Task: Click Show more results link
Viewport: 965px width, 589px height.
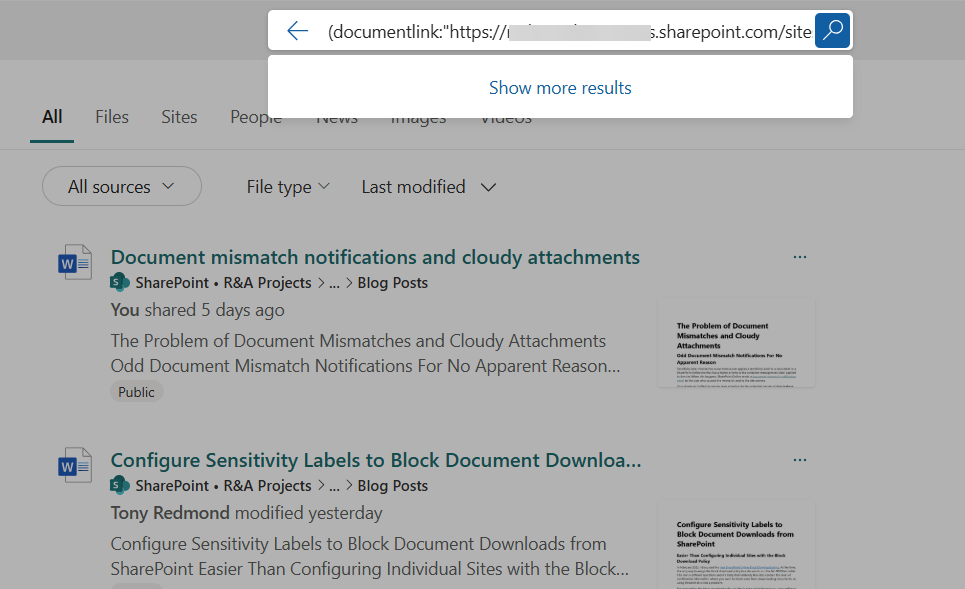Action: [560, 87]
